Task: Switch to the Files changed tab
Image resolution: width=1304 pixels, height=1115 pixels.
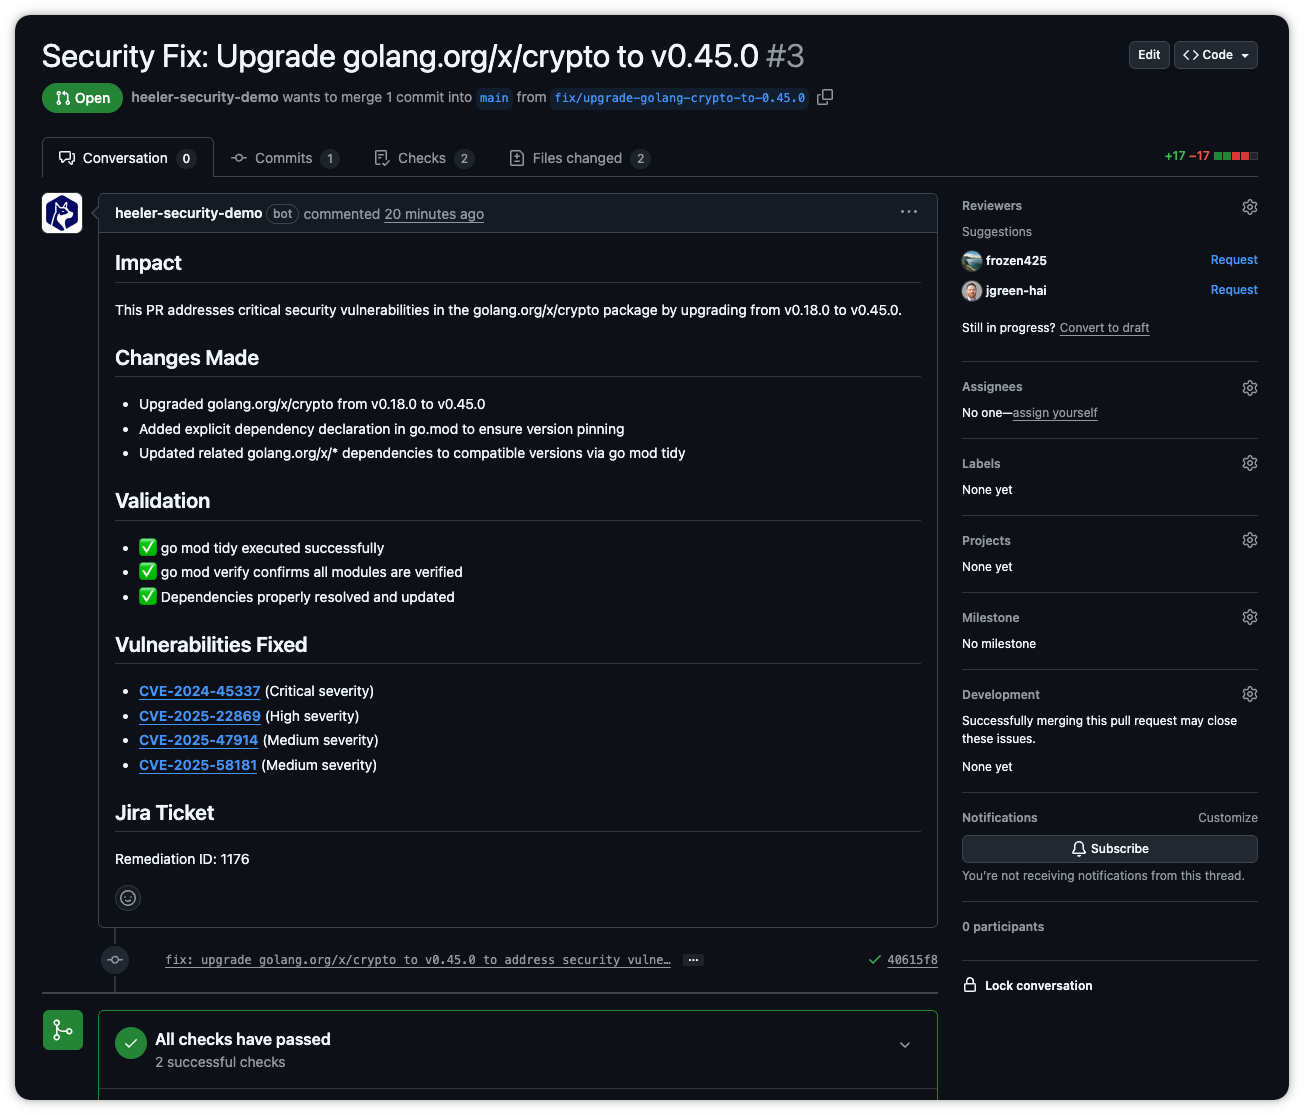Action: (578, 158)
